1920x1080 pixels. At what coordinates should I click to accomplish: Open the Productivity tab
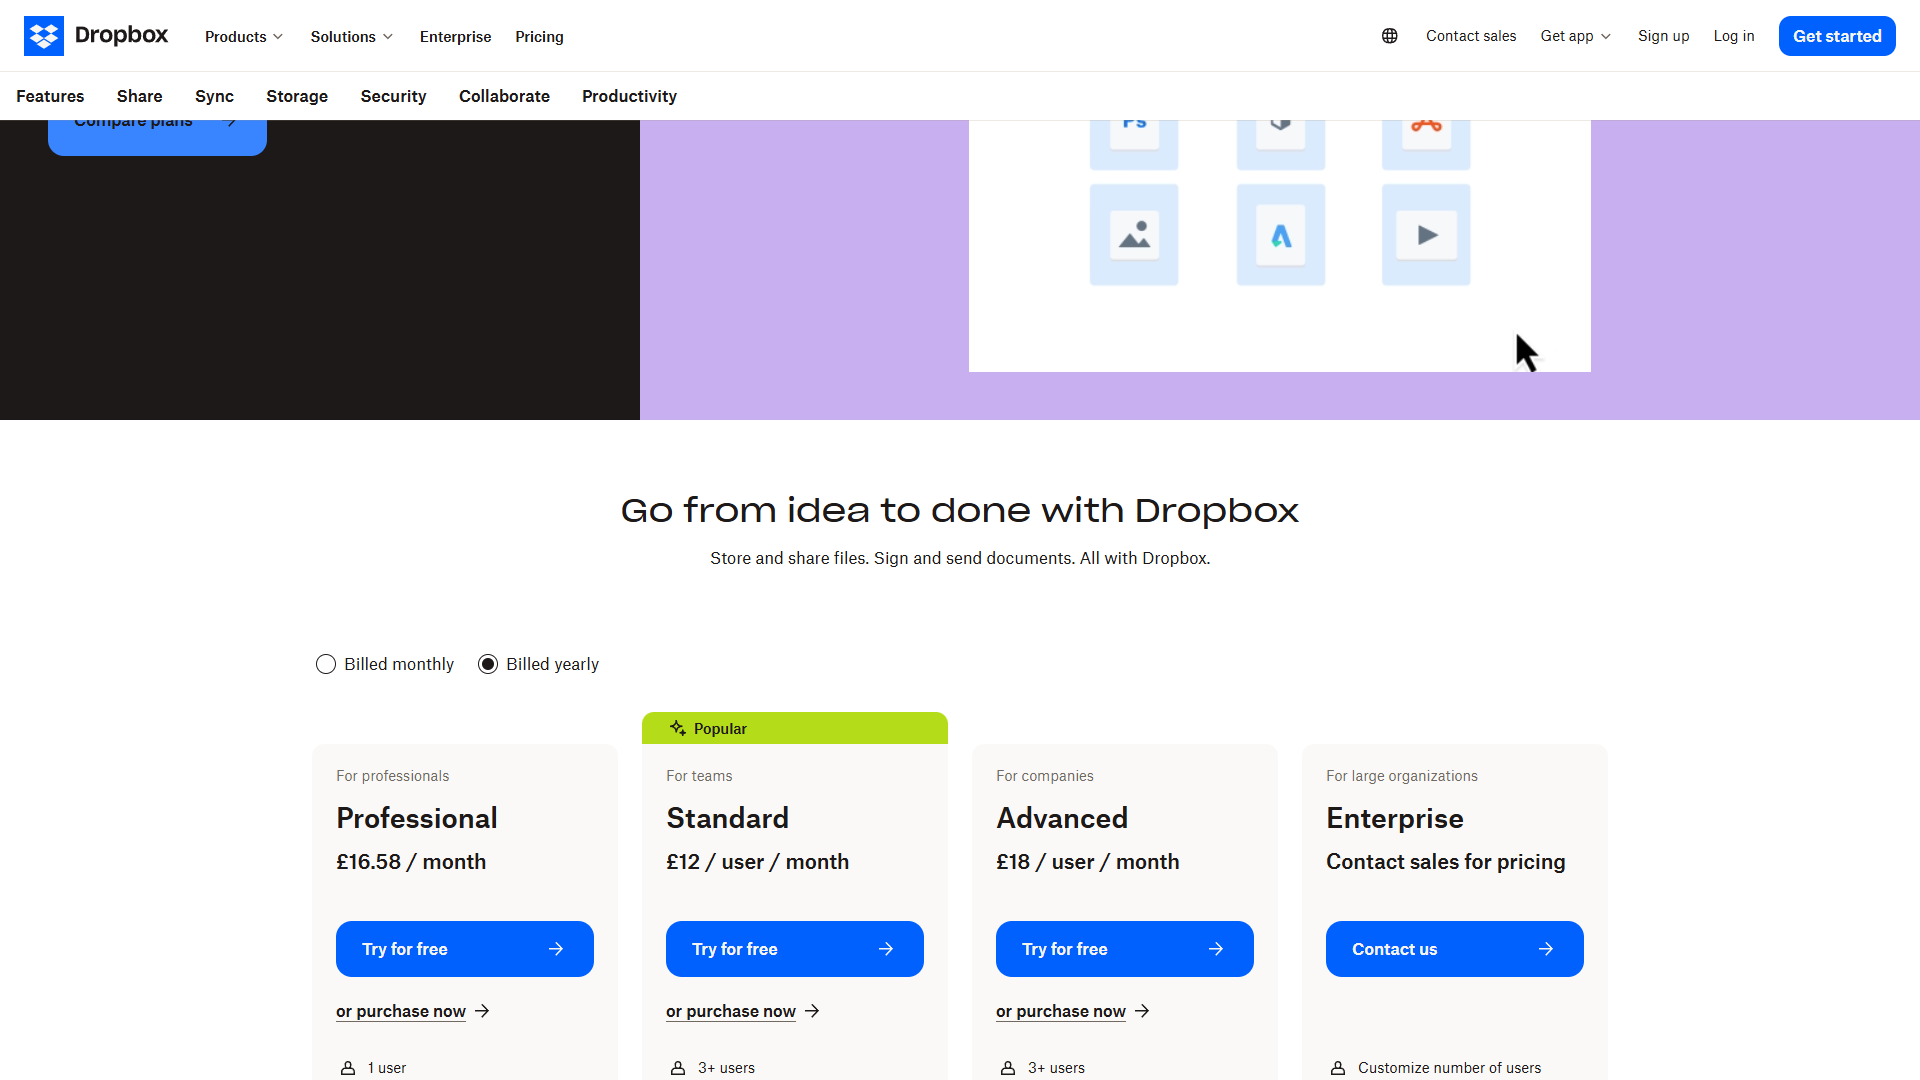(630, 96)
